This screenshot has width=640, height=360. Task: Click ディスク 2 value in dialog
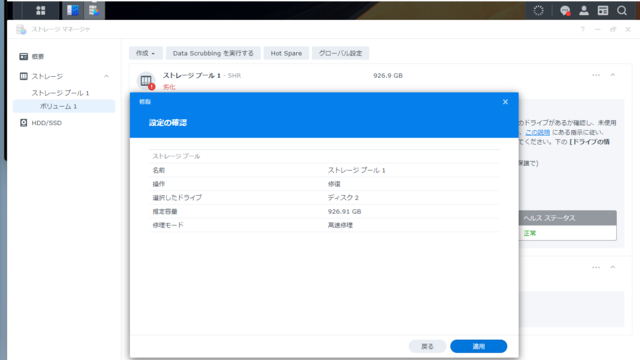(x=343, y=198)
